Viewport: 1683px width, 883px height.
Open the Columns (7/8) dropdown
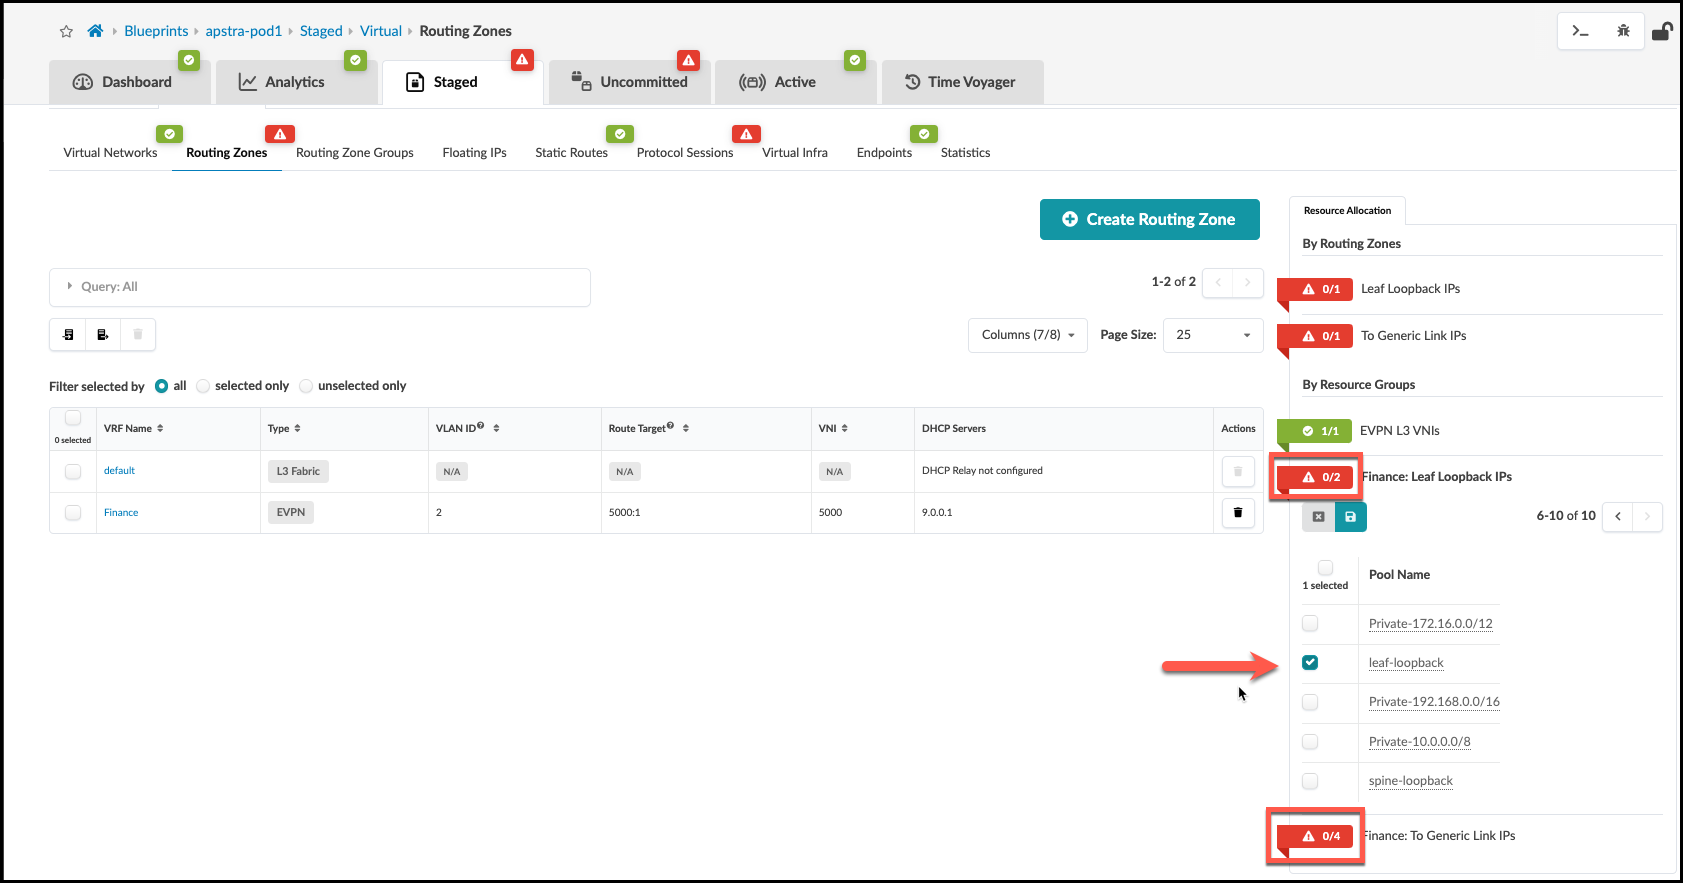coord(1027,335)
